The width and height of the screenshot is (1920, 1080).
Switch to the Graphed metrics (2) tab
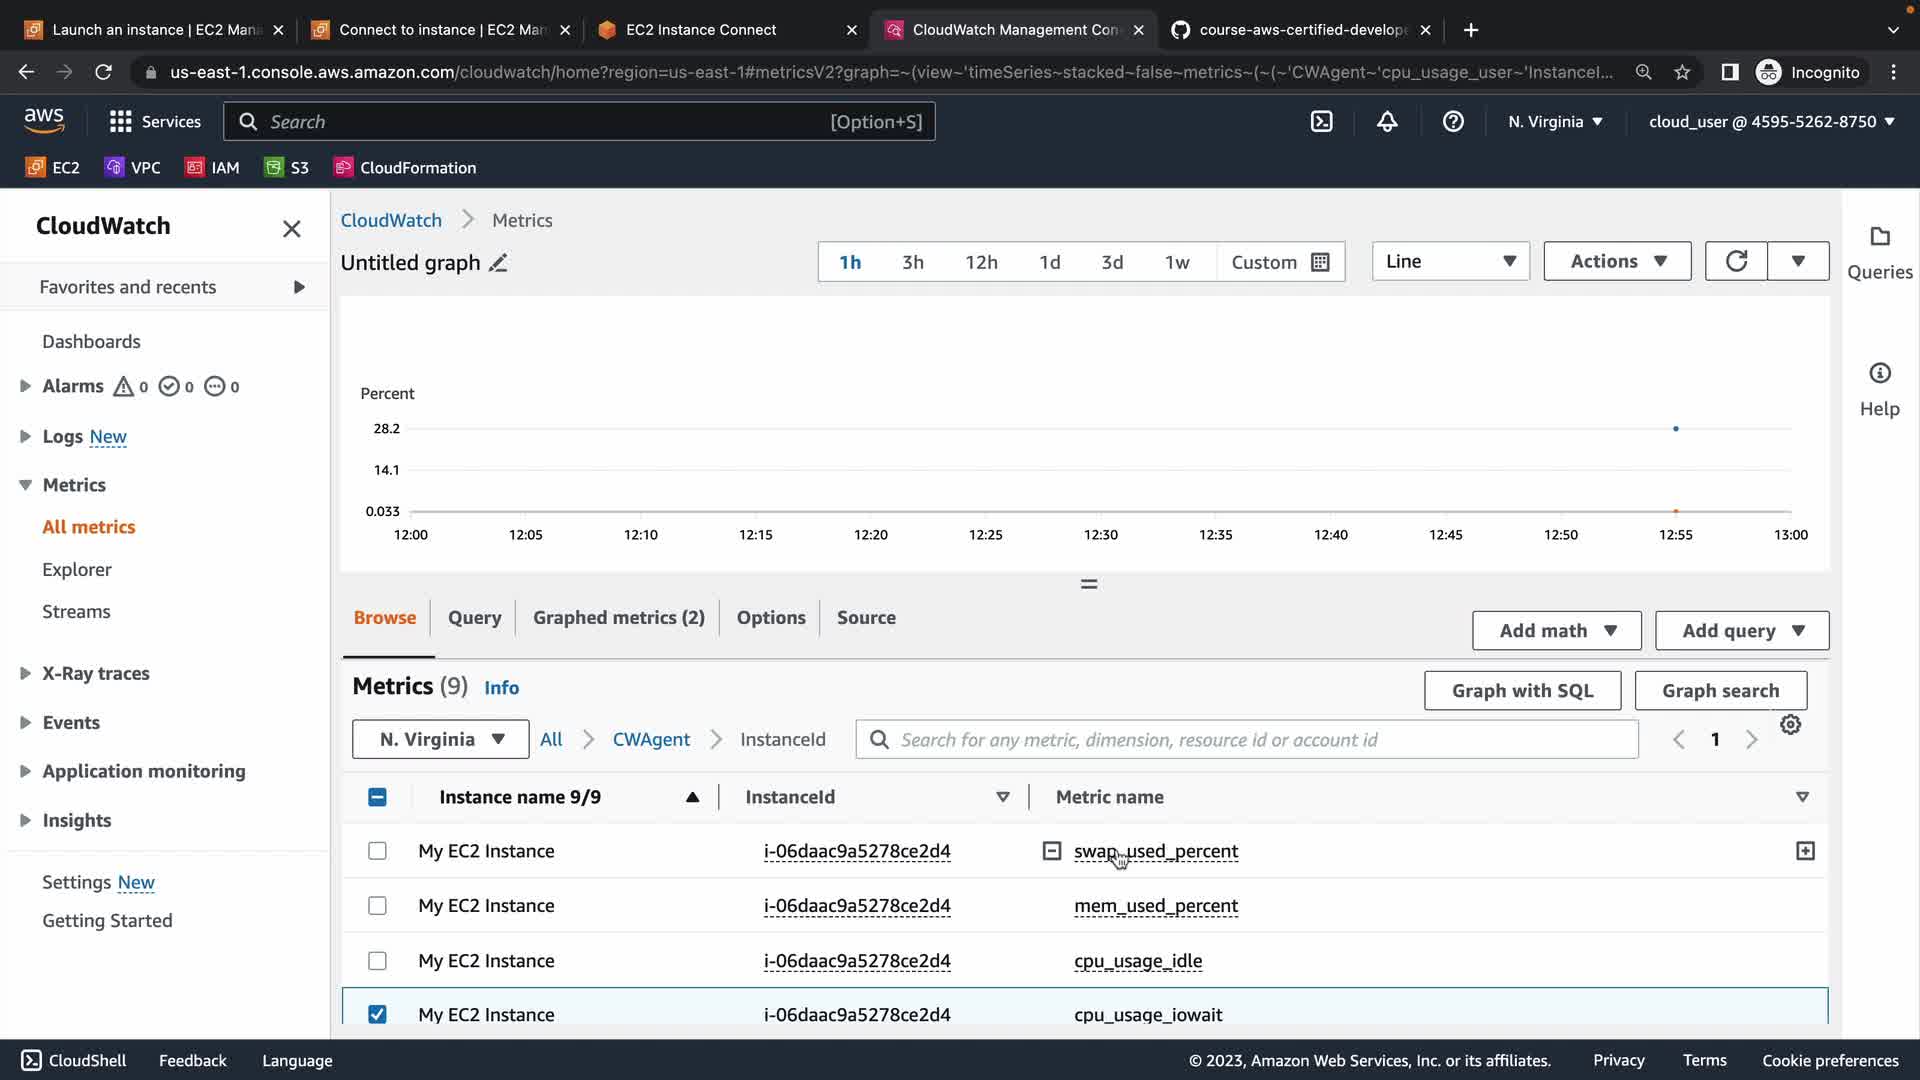coord(618,618)
